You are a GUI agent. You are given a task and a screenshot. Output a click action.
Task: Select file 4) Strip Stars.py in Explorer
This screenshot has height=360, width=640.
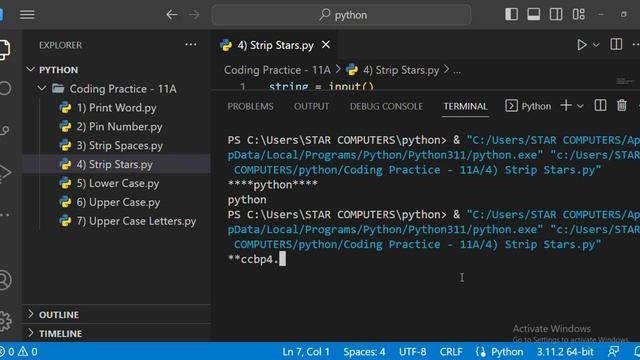116,164
